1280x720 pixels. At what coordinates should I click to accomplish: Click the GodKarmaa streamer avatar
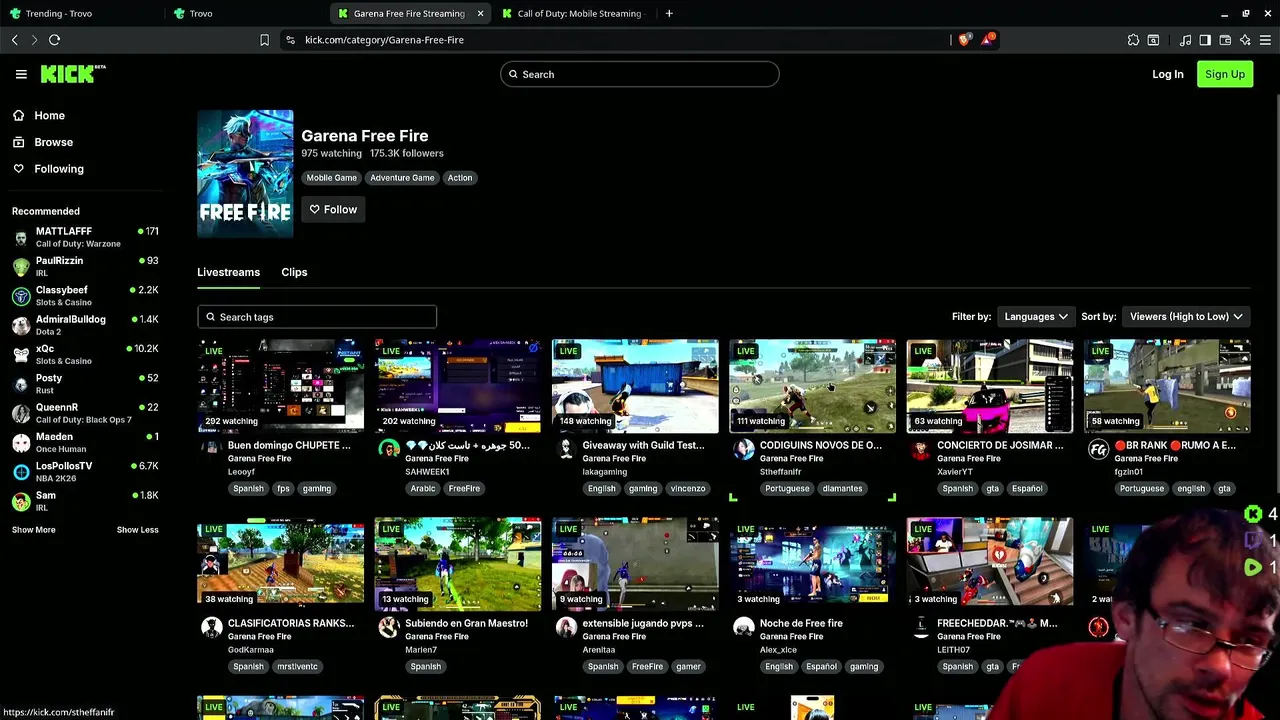coord(211,627)
